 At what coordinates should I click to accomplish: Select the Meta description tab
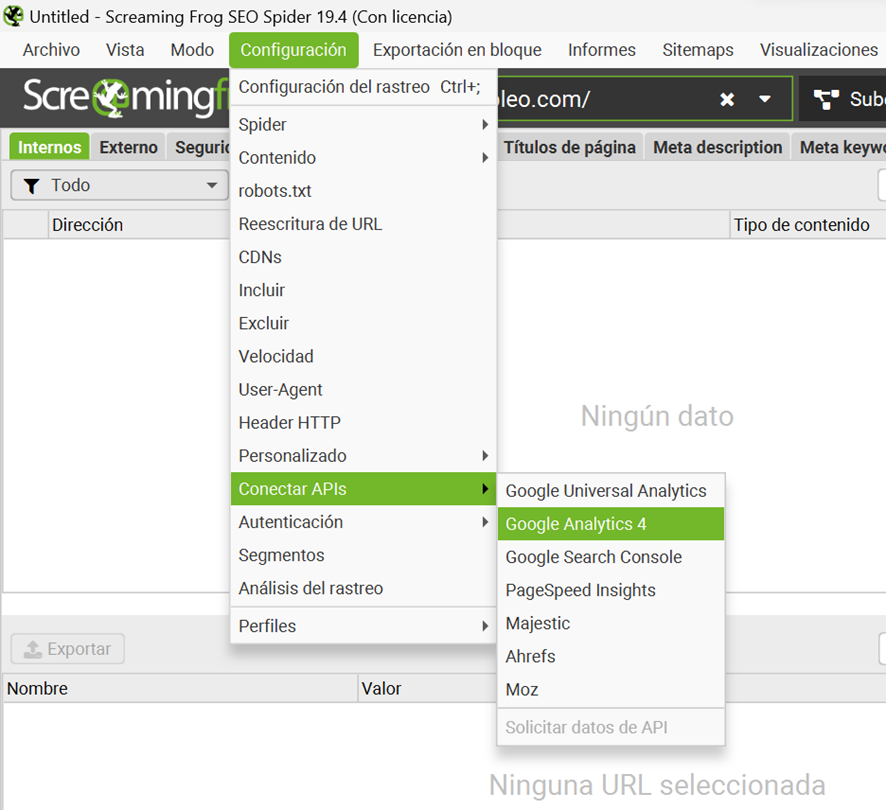(717, 147)
